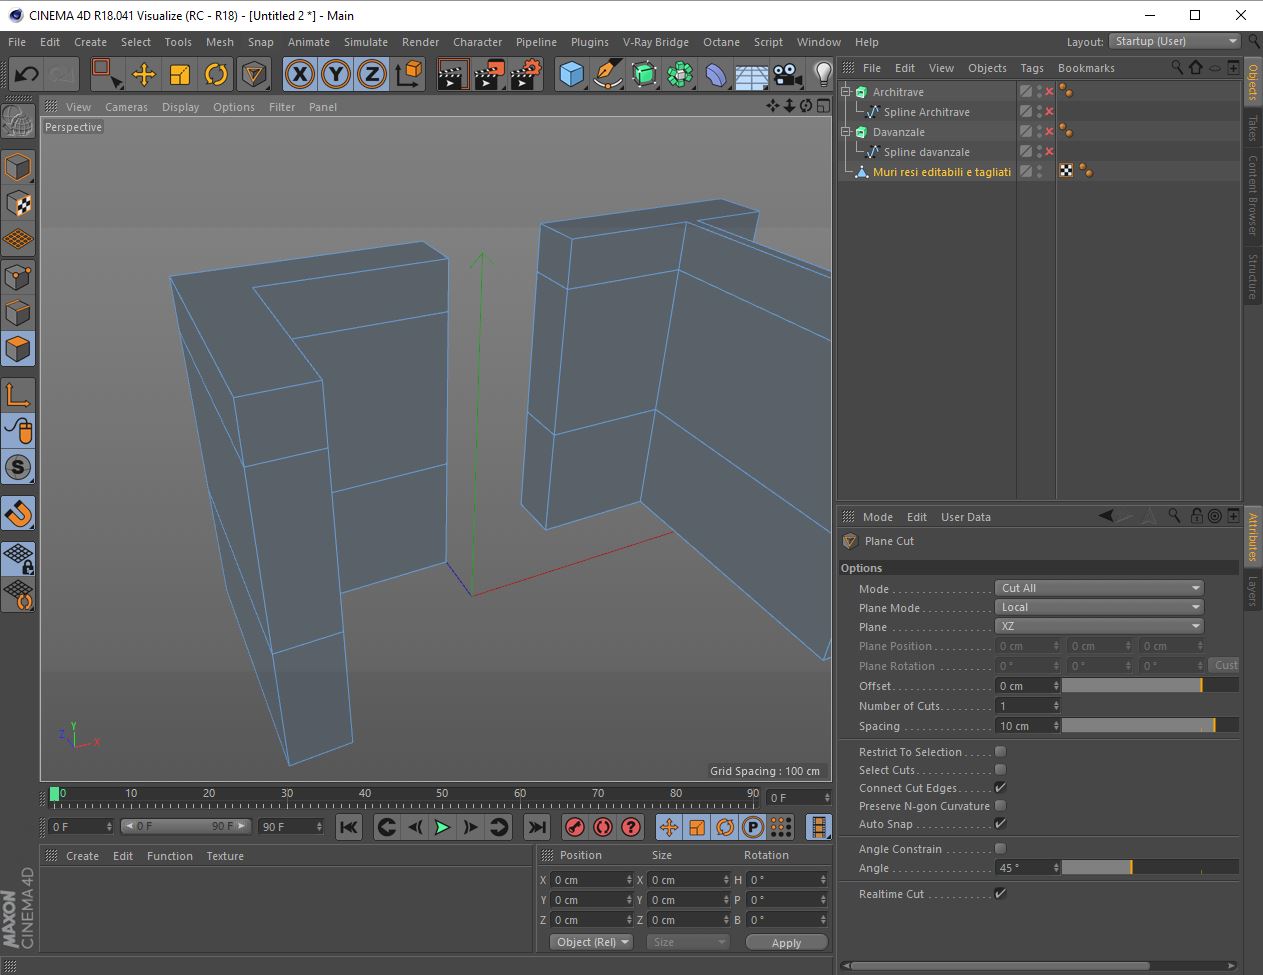Play the animation forward

point(442,827)
